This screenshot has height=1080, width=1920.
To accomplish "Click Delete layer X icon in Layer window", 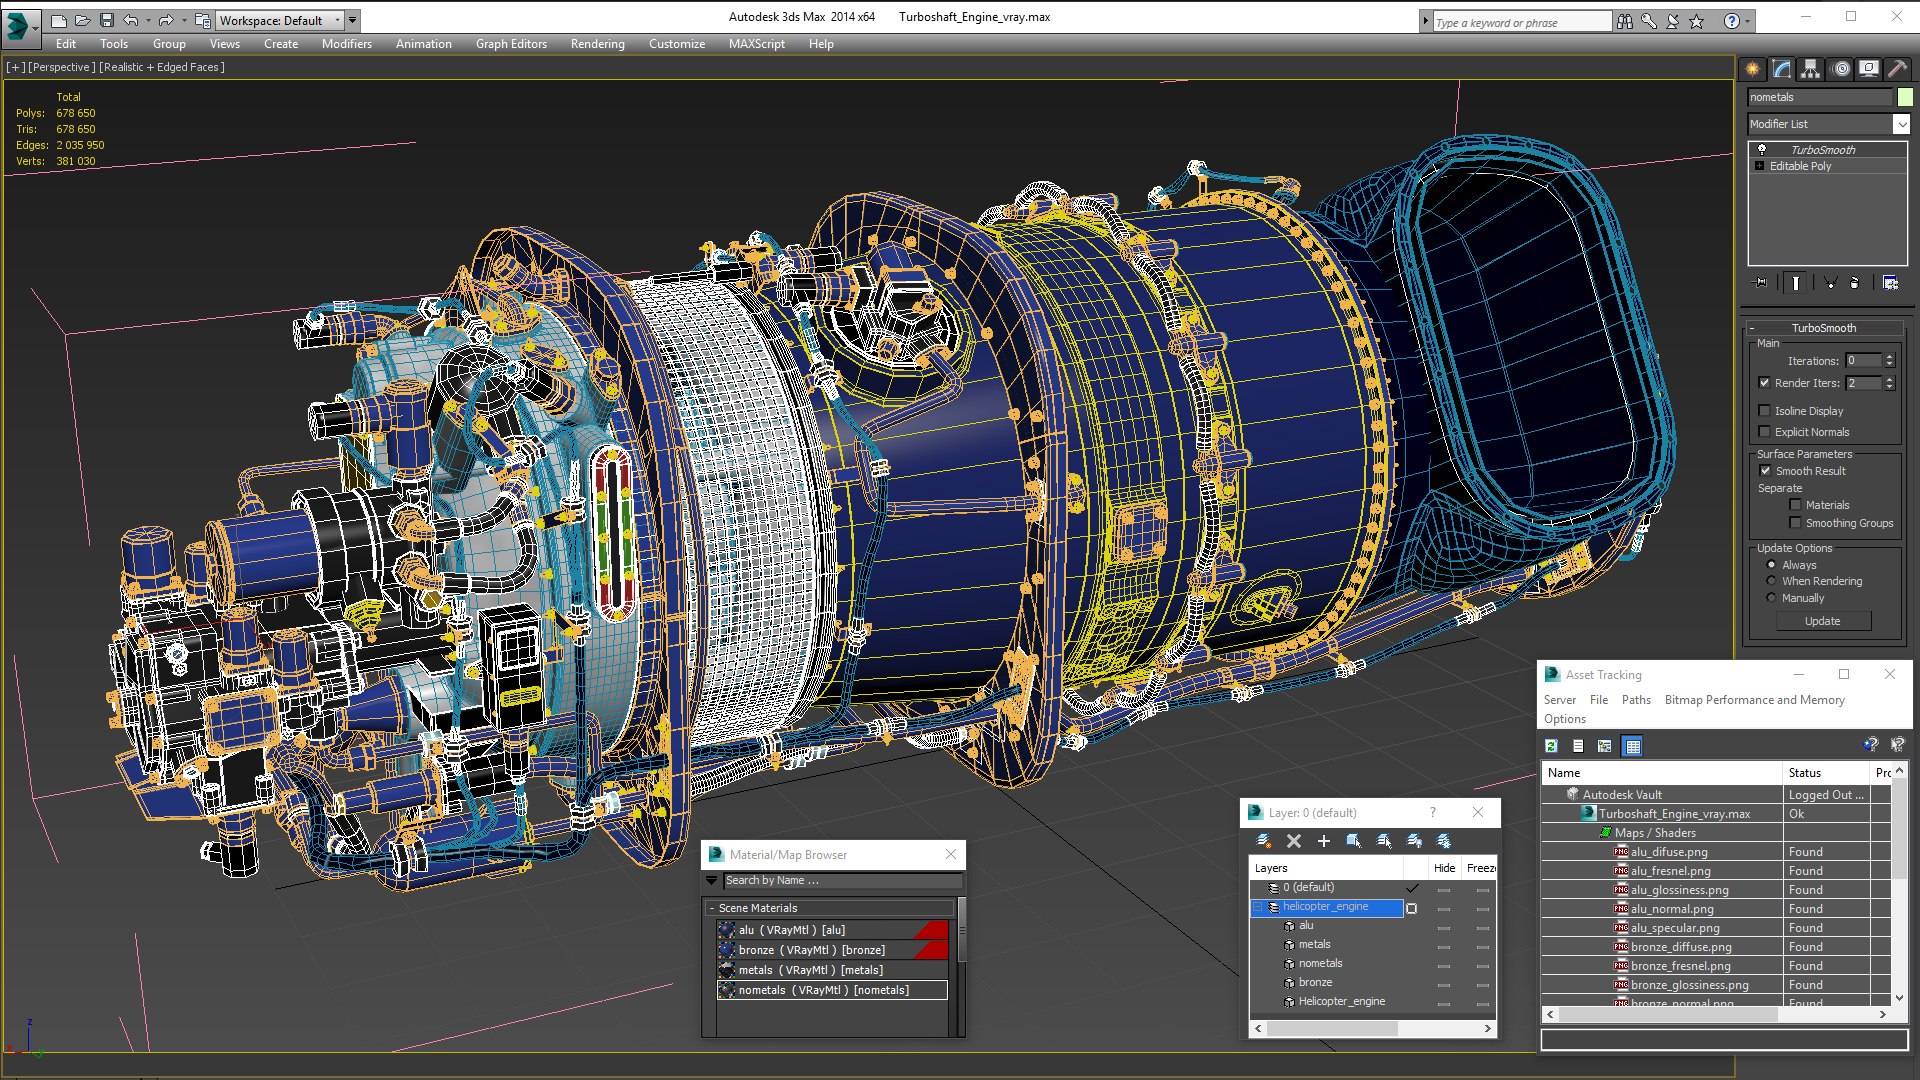I will [x=1294, y=841].
